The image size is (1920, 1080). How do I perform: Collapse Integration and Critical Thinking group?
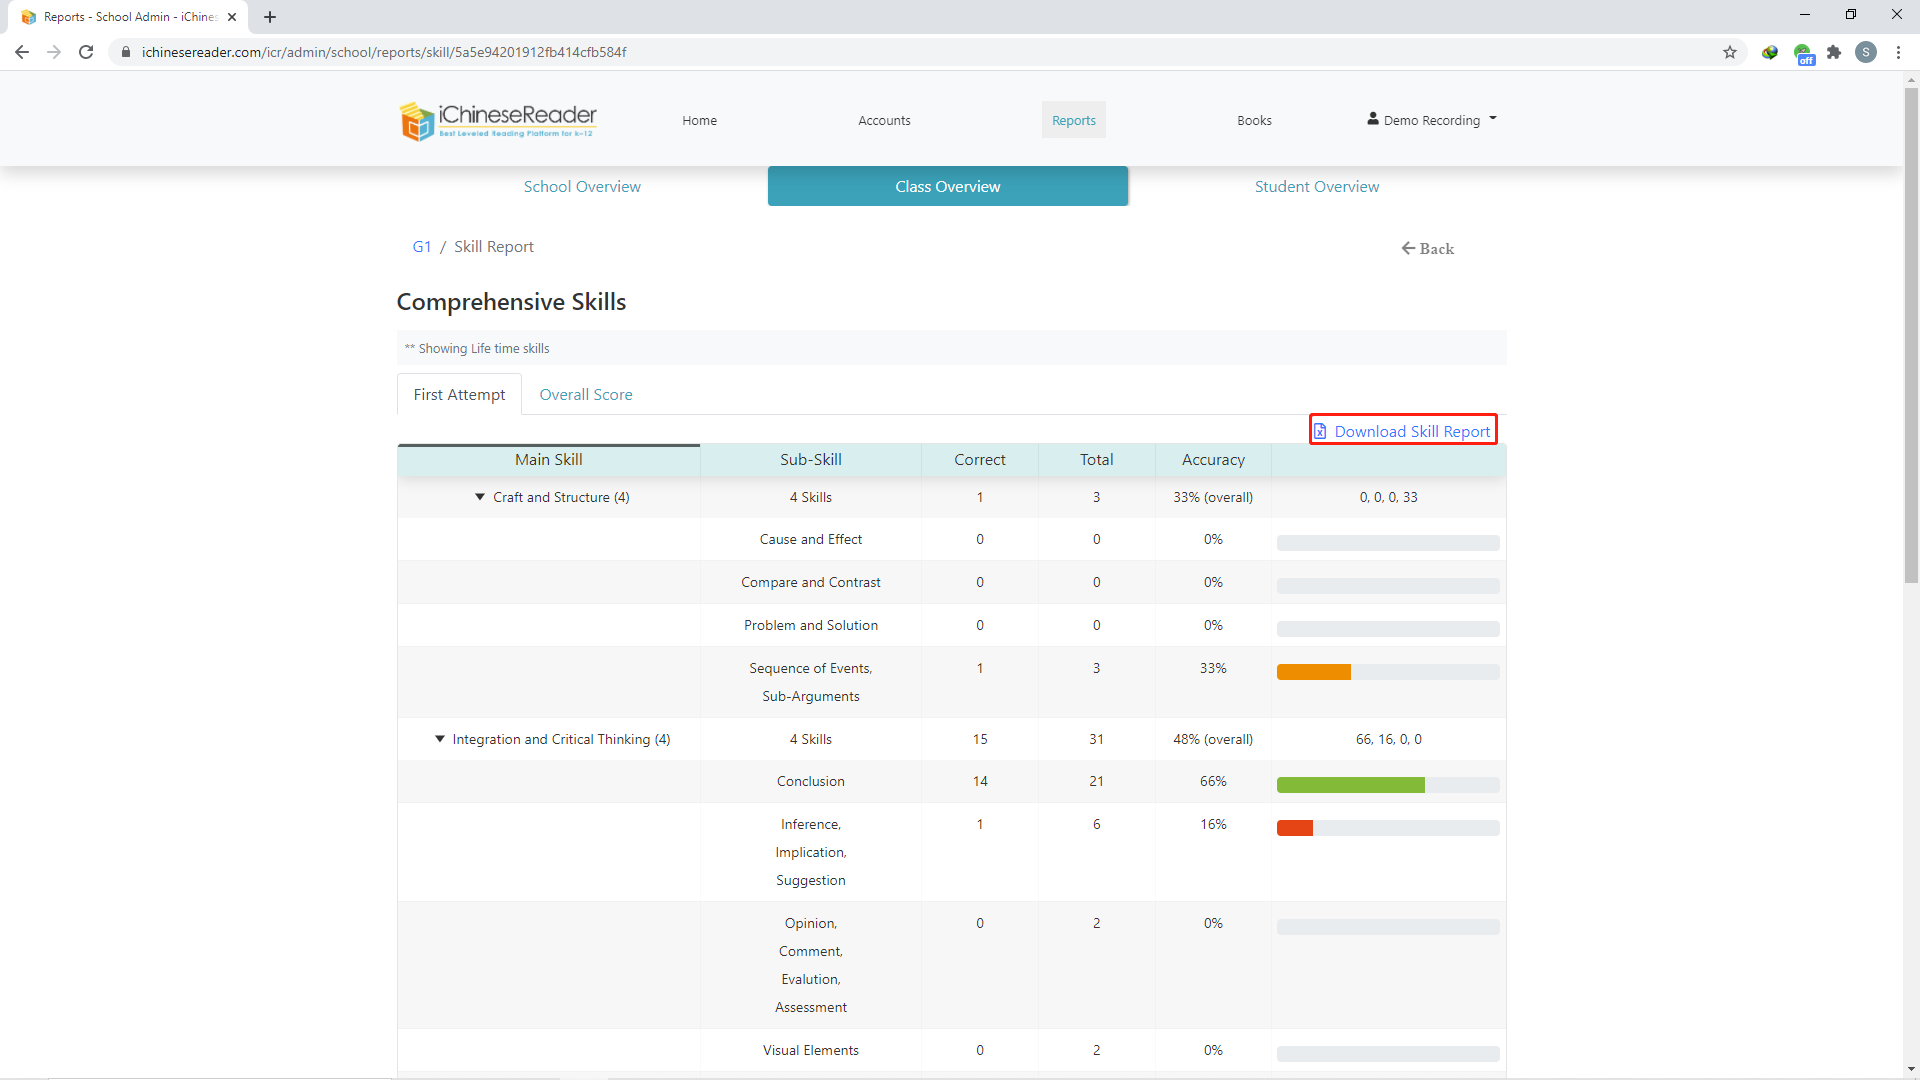point(439,739)
